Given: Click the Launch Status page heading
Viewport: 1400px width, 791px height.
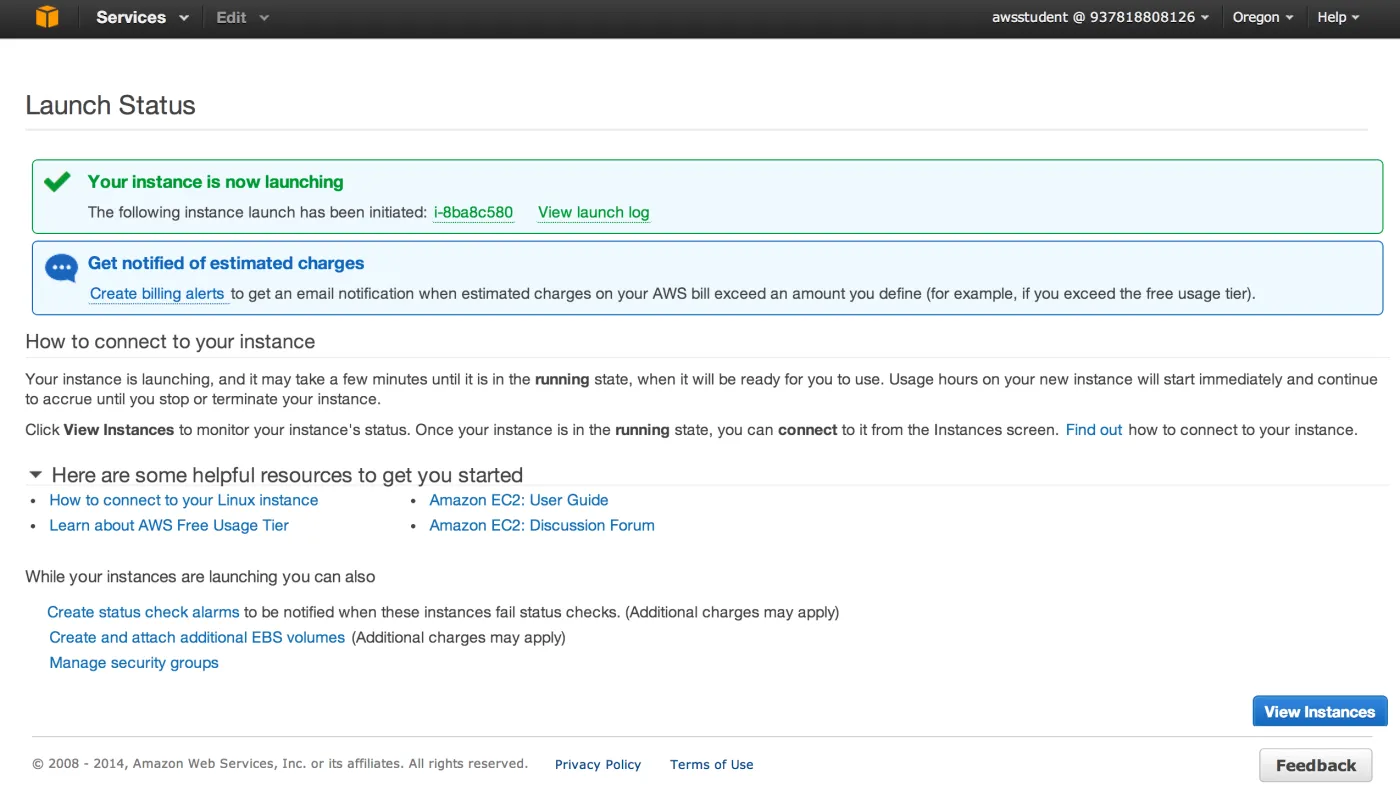Looking at the screenshot, I should click(x=110, y=105).
